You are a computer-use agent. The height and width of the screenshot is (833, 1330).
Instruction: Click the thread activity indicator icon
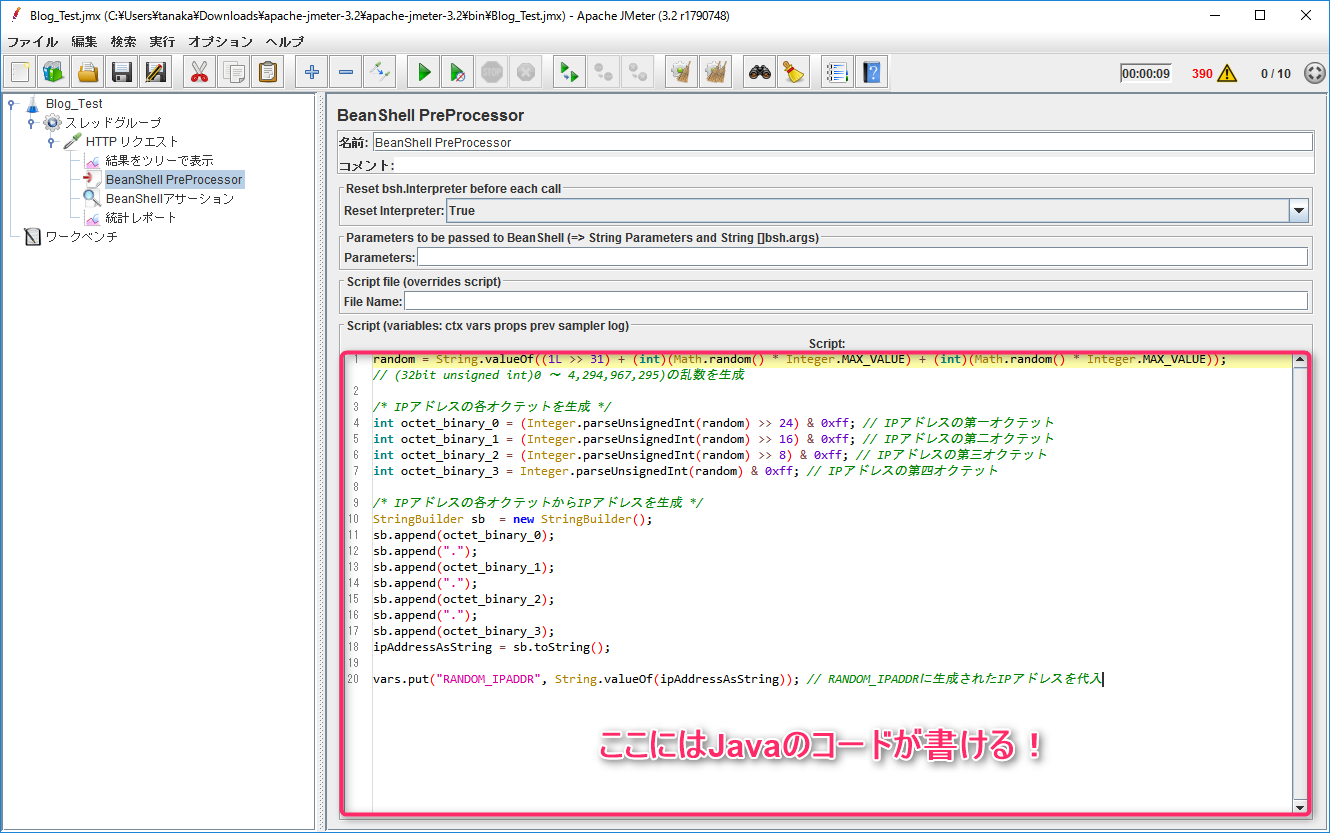[x=1315, y=73]
